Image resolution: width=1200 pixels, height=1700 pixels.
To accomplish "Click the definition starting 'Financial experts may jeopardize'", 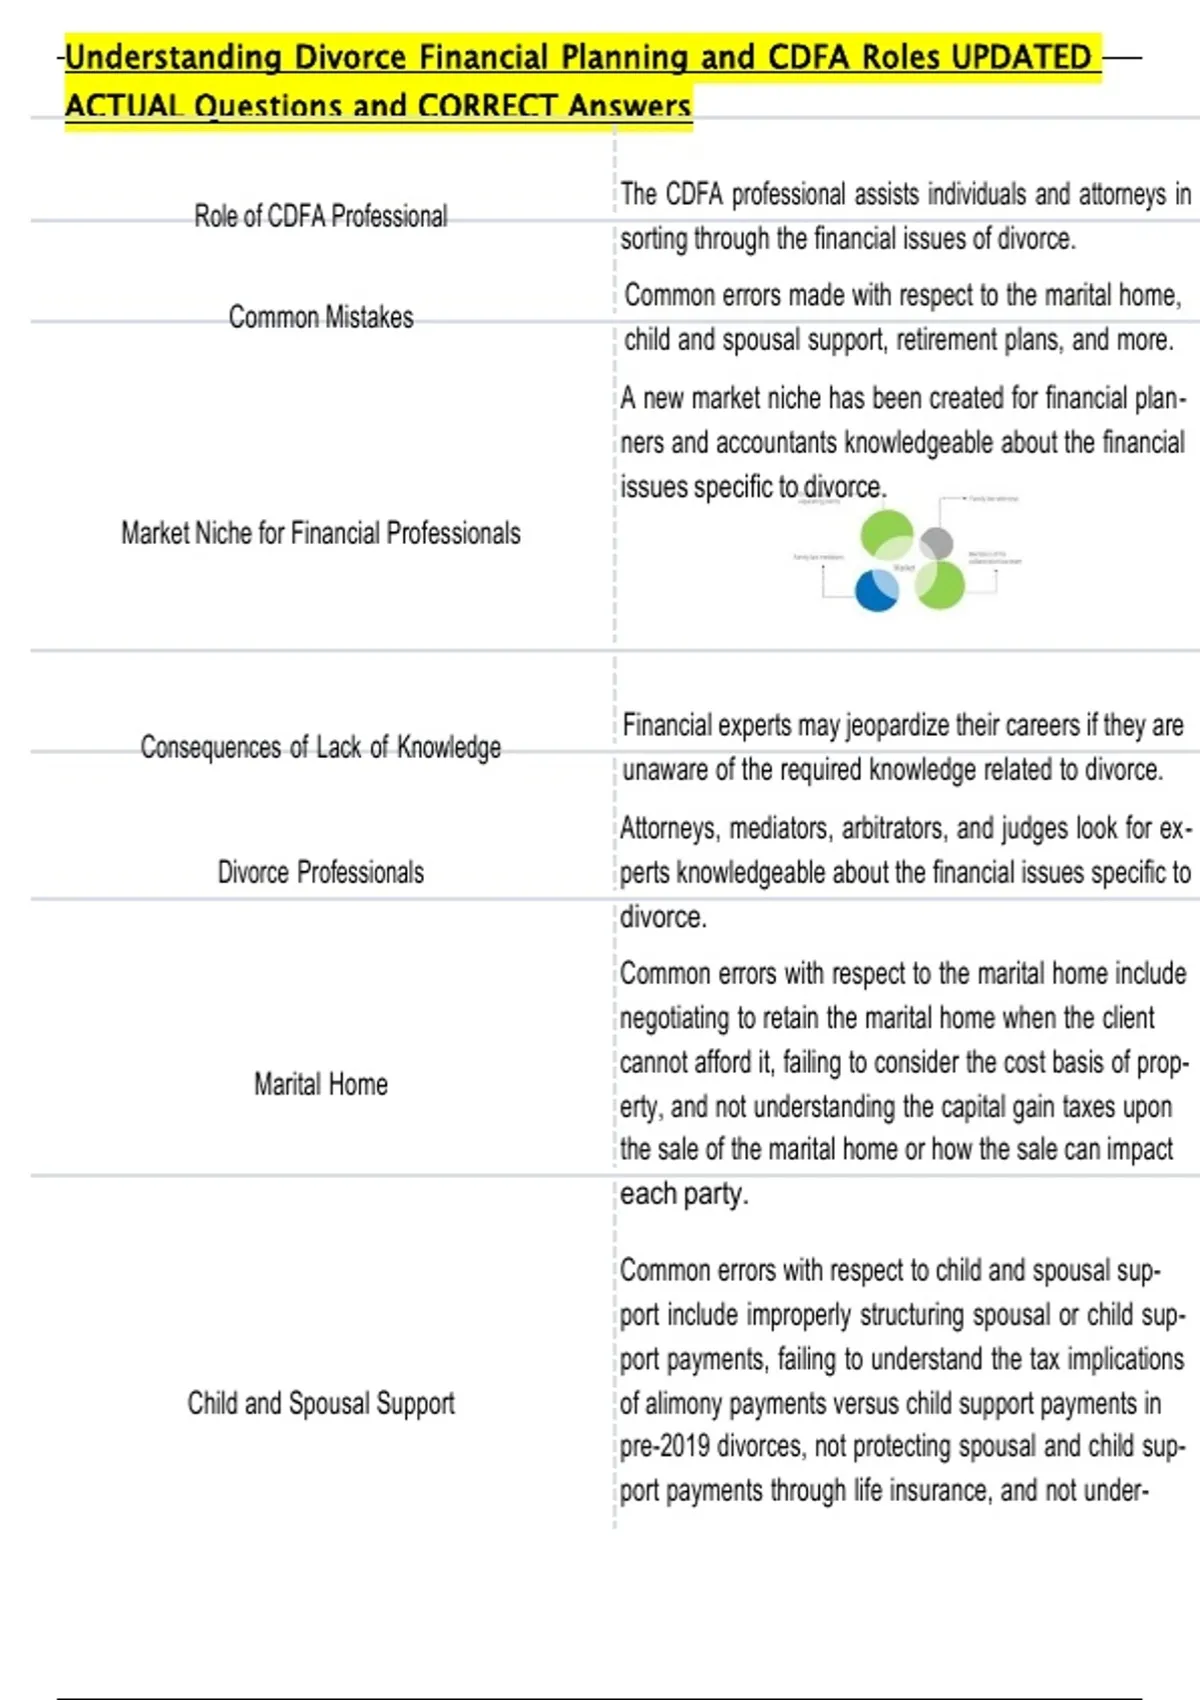I will pyautogui.click(x=902, y=747).
